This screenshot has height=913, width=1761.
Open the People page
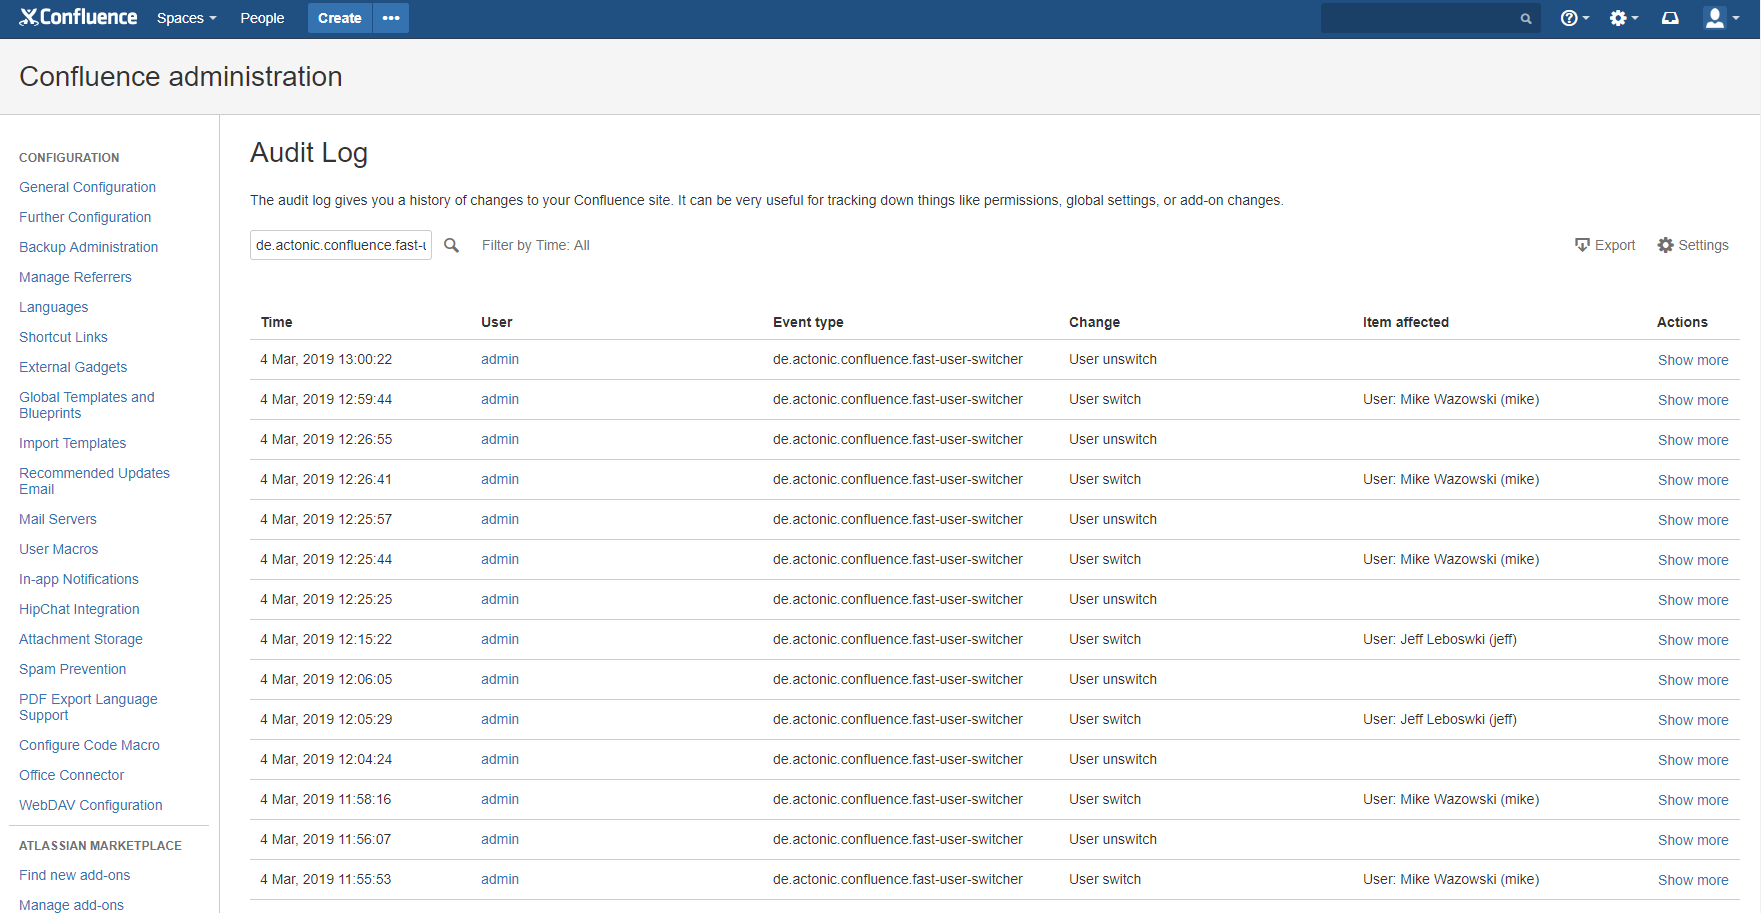click(x=262, y=18)
